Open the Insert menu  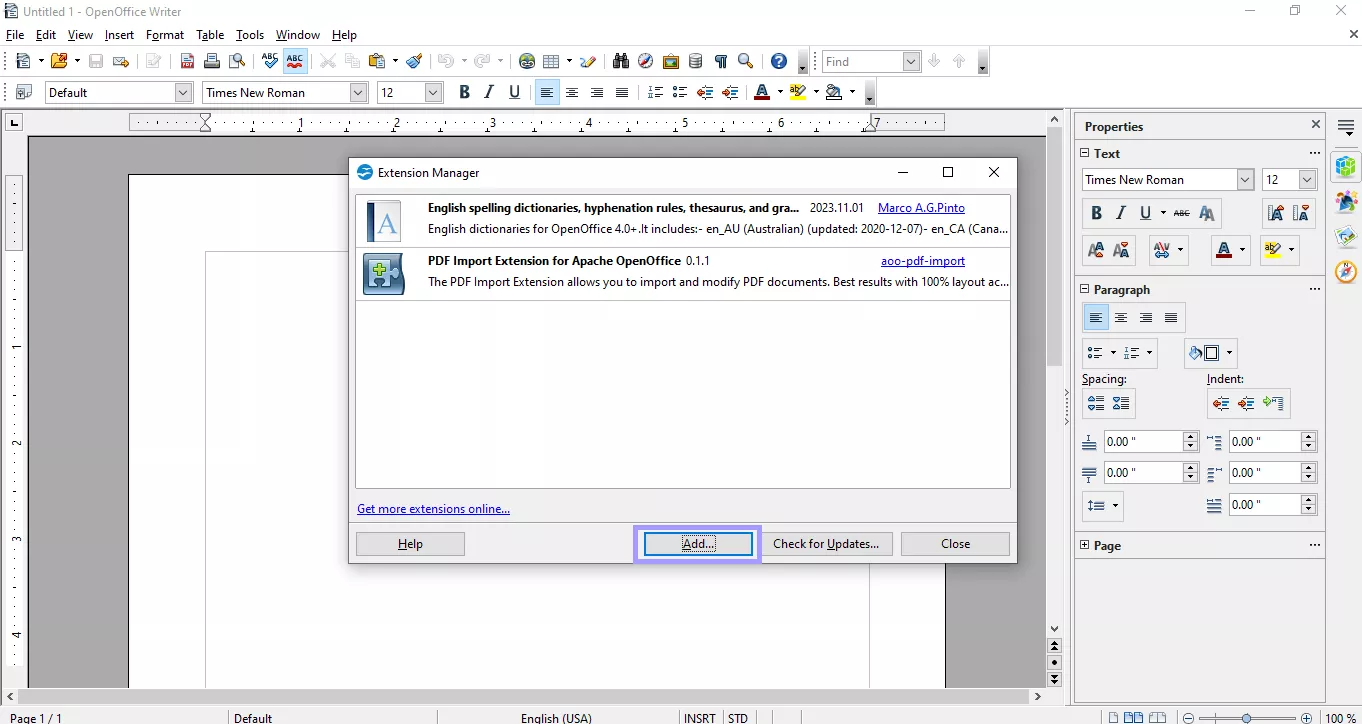(119, 35)
